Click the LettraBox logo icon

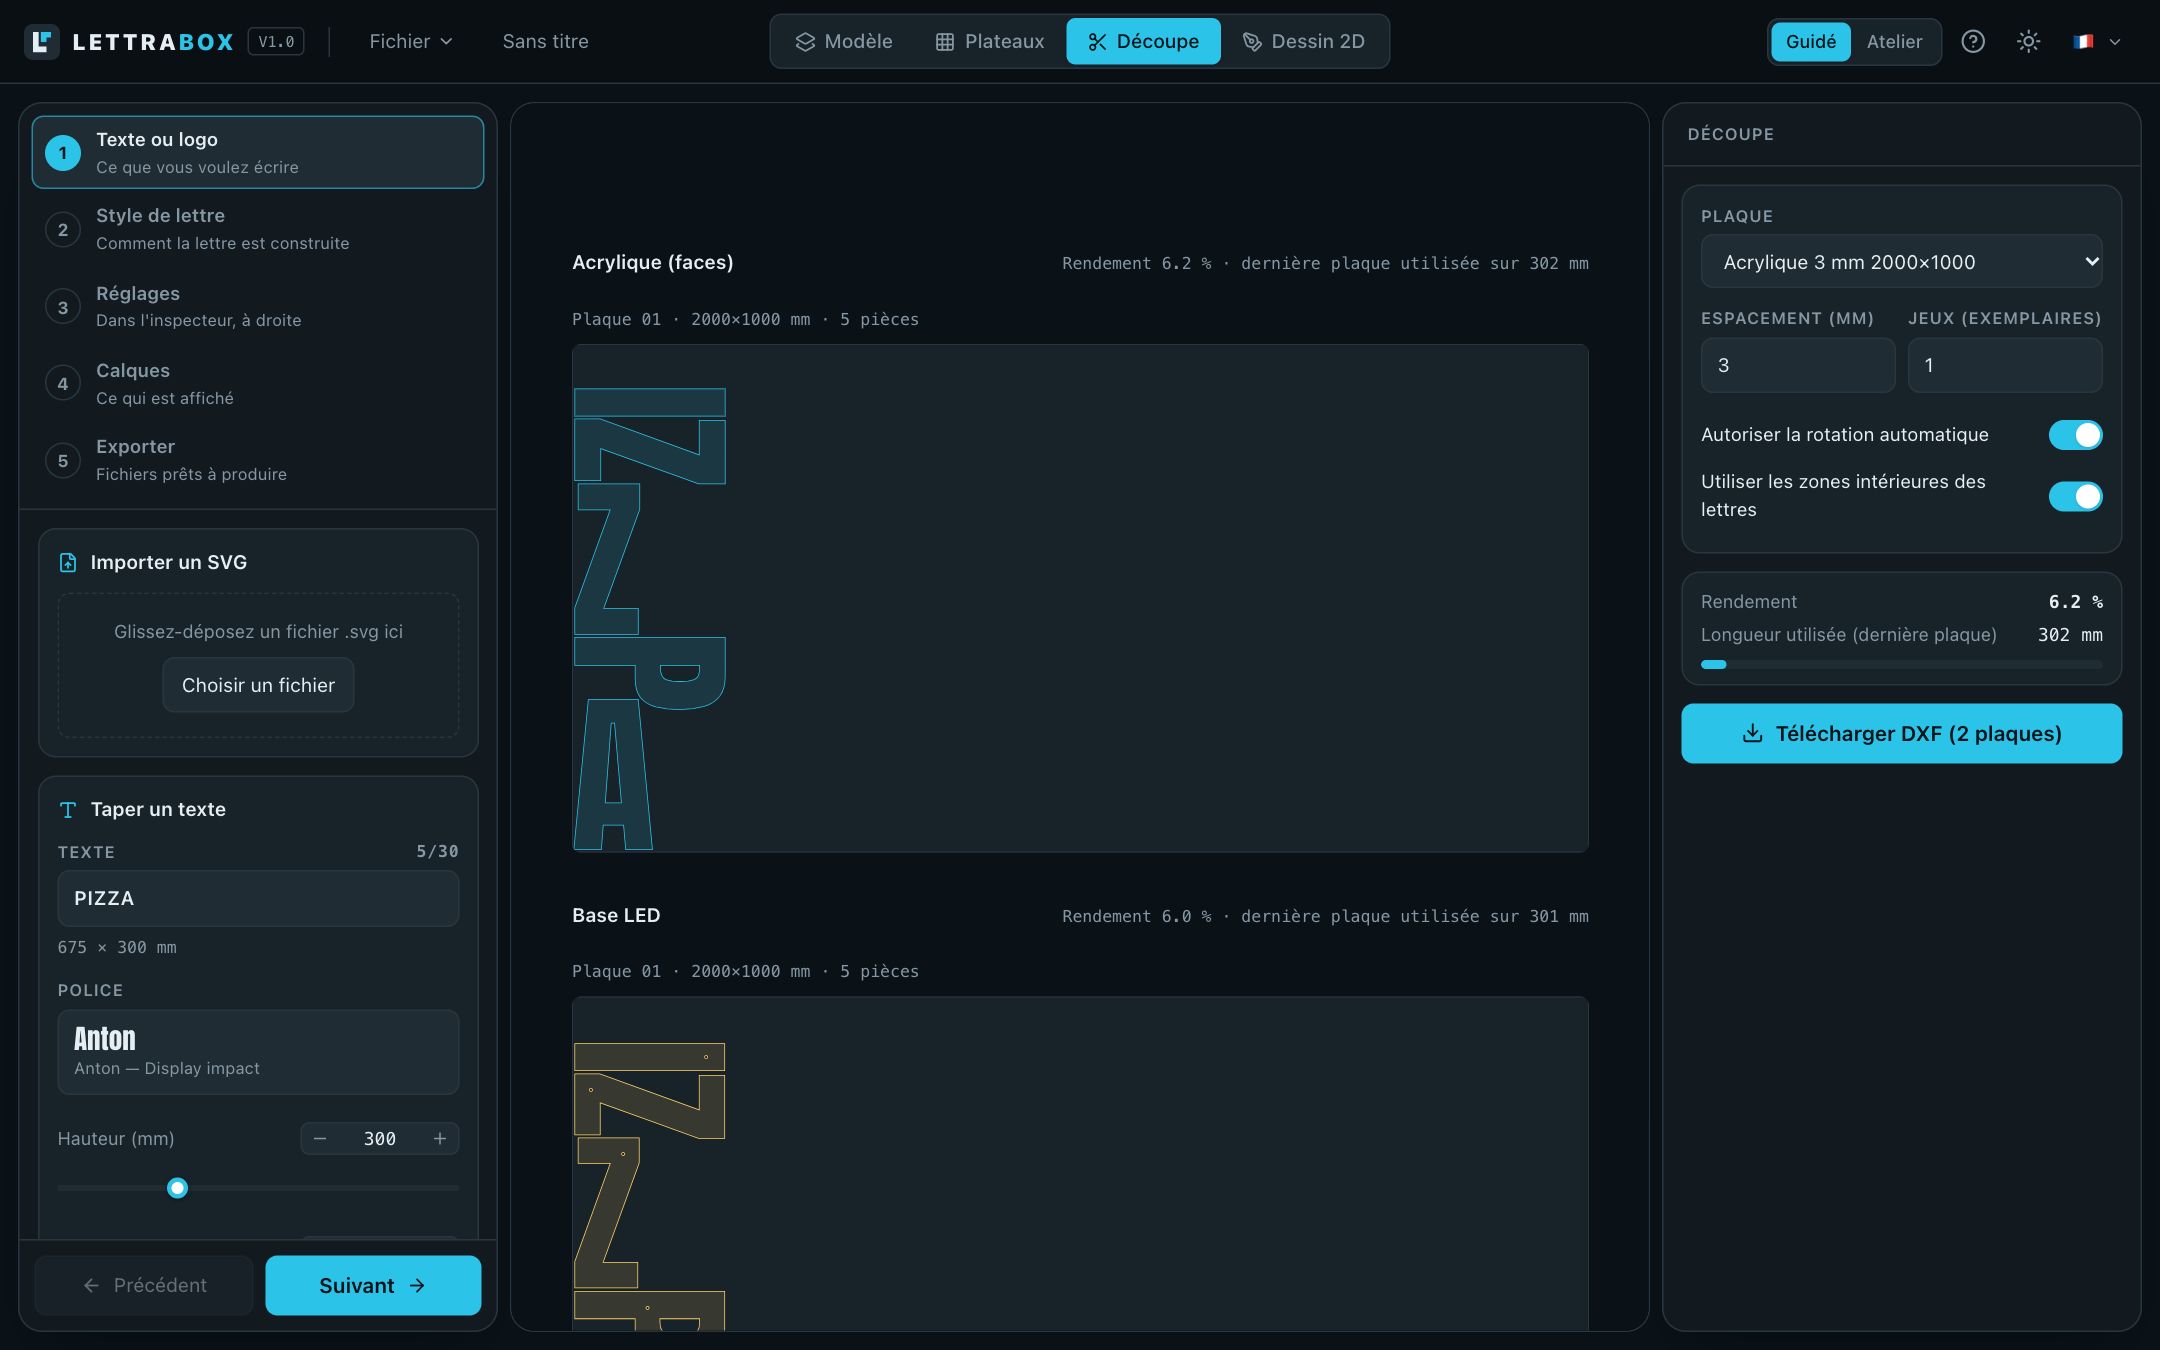42,41
